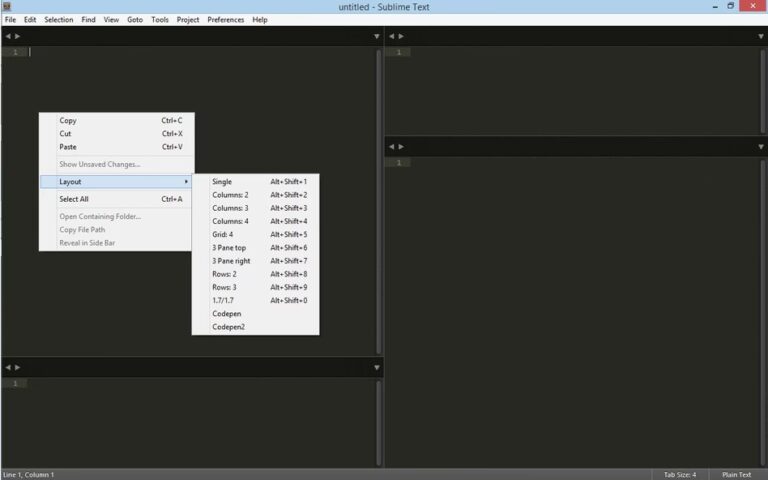Select the Columns: 3 layout

(255, 208)
